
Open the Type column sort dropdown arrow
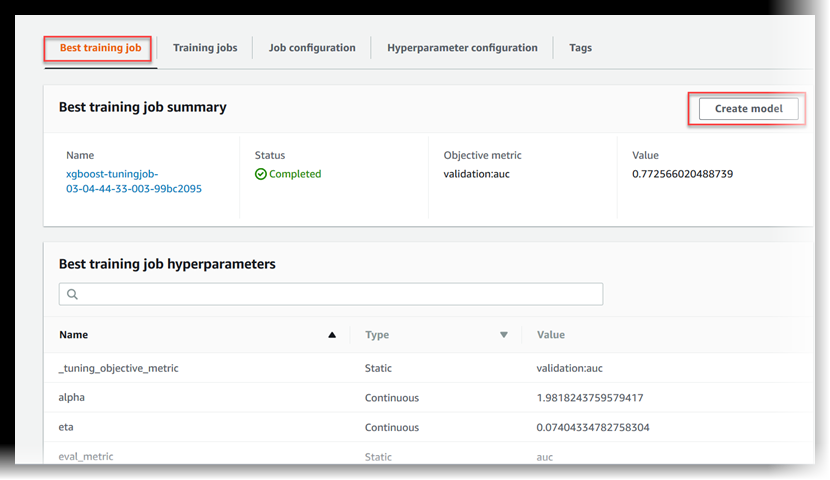click(x=504, y=336)
